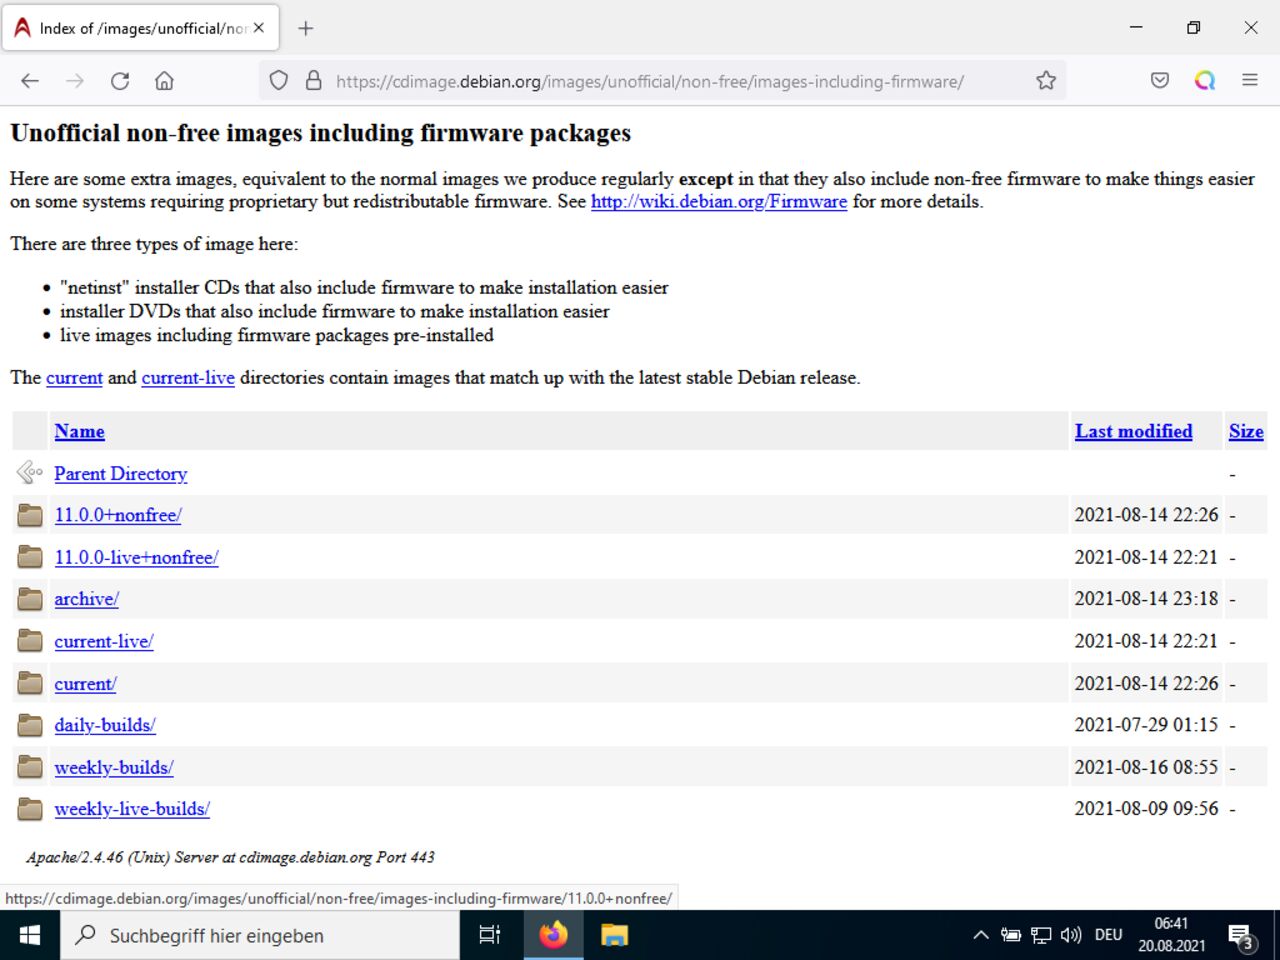1280x960 pixels.
Task: Open the weekly-live-builds/ directory
Action: [132, 809]
